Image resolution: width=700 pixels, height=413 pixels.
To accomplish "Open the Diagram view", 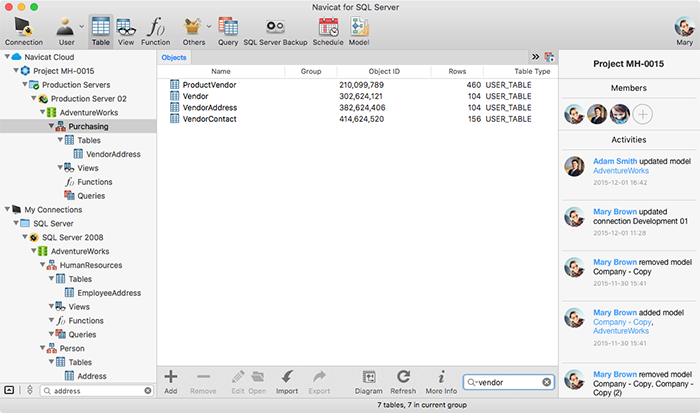I will click(x=369, y=382).
